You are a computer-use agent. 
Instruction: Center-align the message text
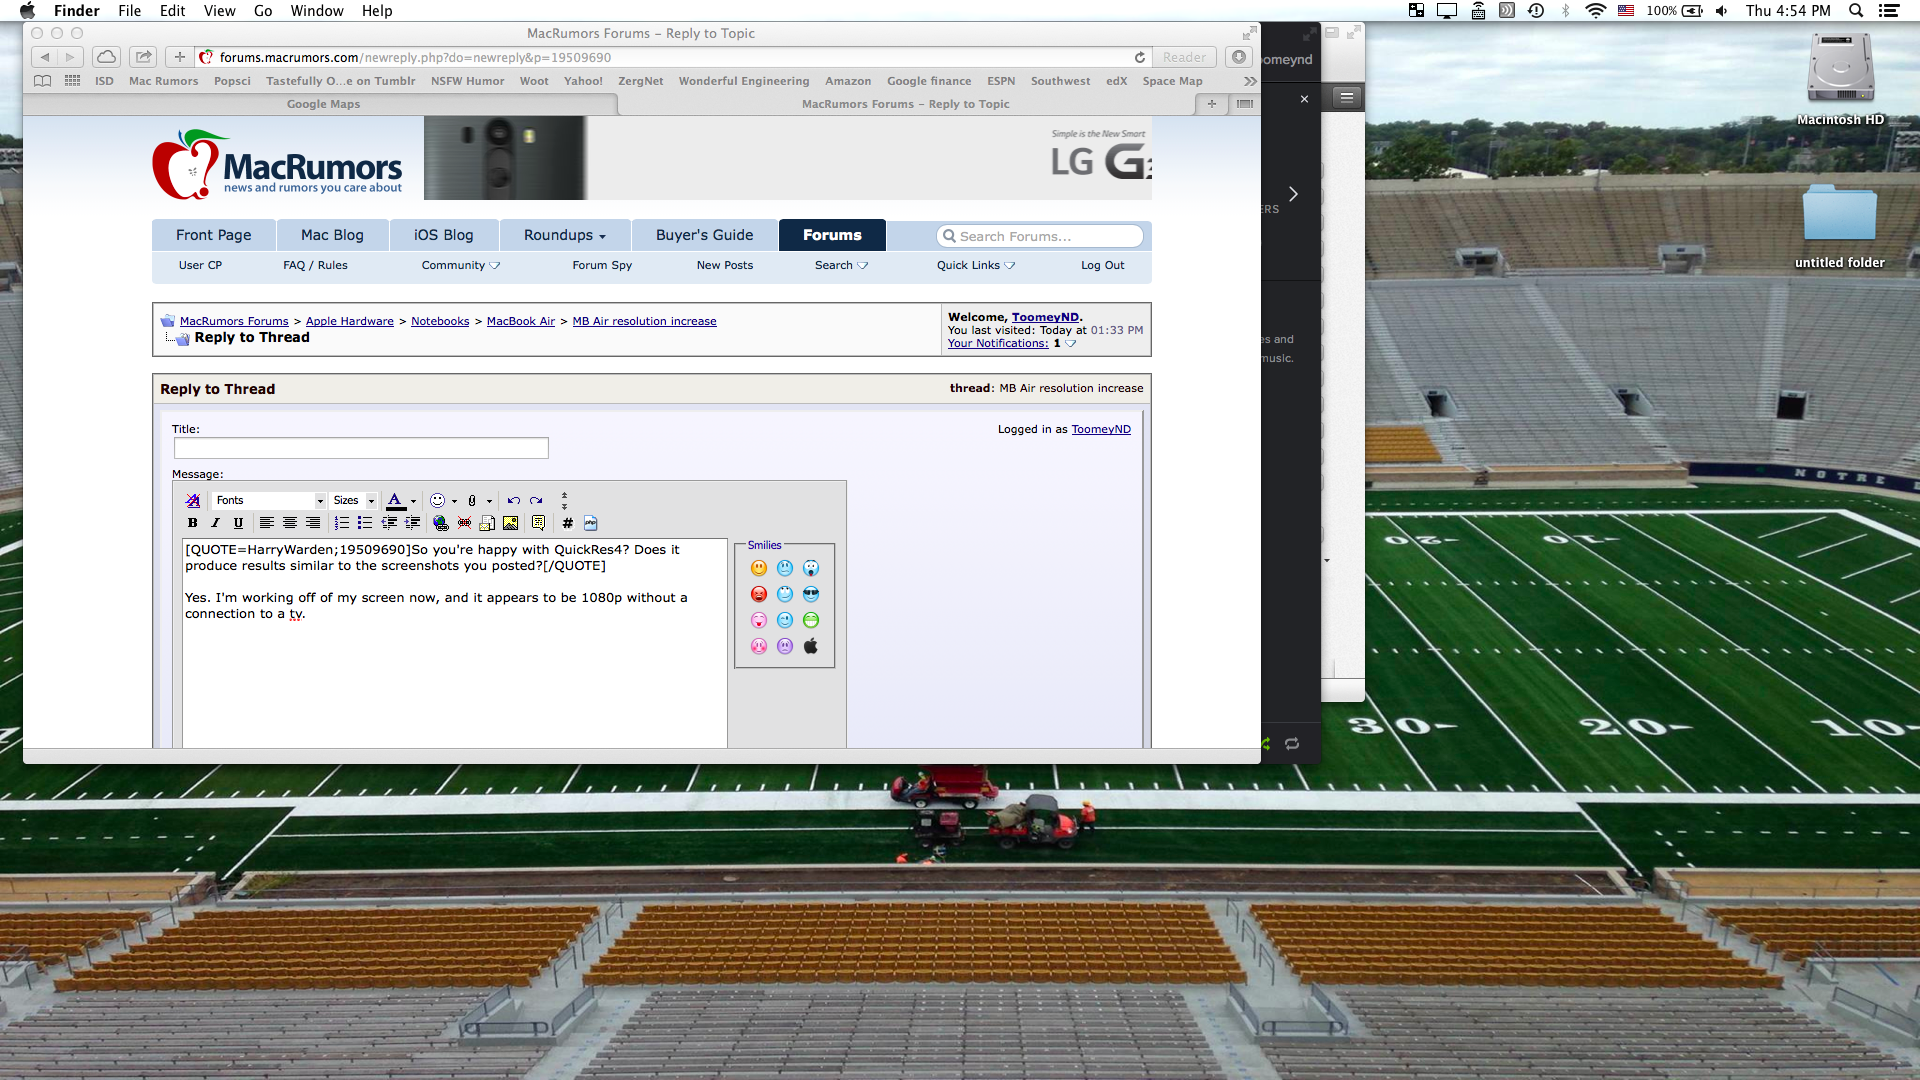point(289,523)
